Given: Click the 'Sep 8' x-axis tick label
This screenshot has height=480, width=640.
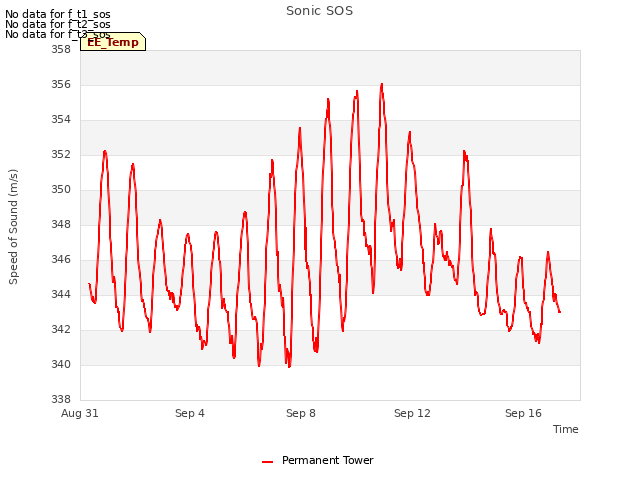Looking at the screenshot, I should pos(301,413).
